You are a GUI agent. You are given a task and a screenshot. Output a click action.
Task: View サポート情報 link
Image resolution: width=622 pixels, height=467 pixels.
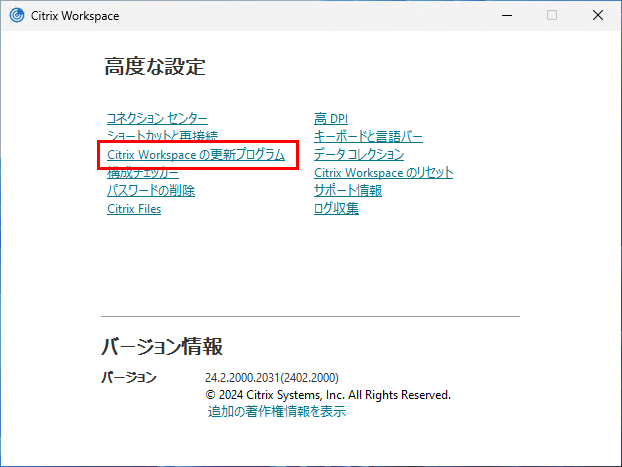[x=347, y=191]
